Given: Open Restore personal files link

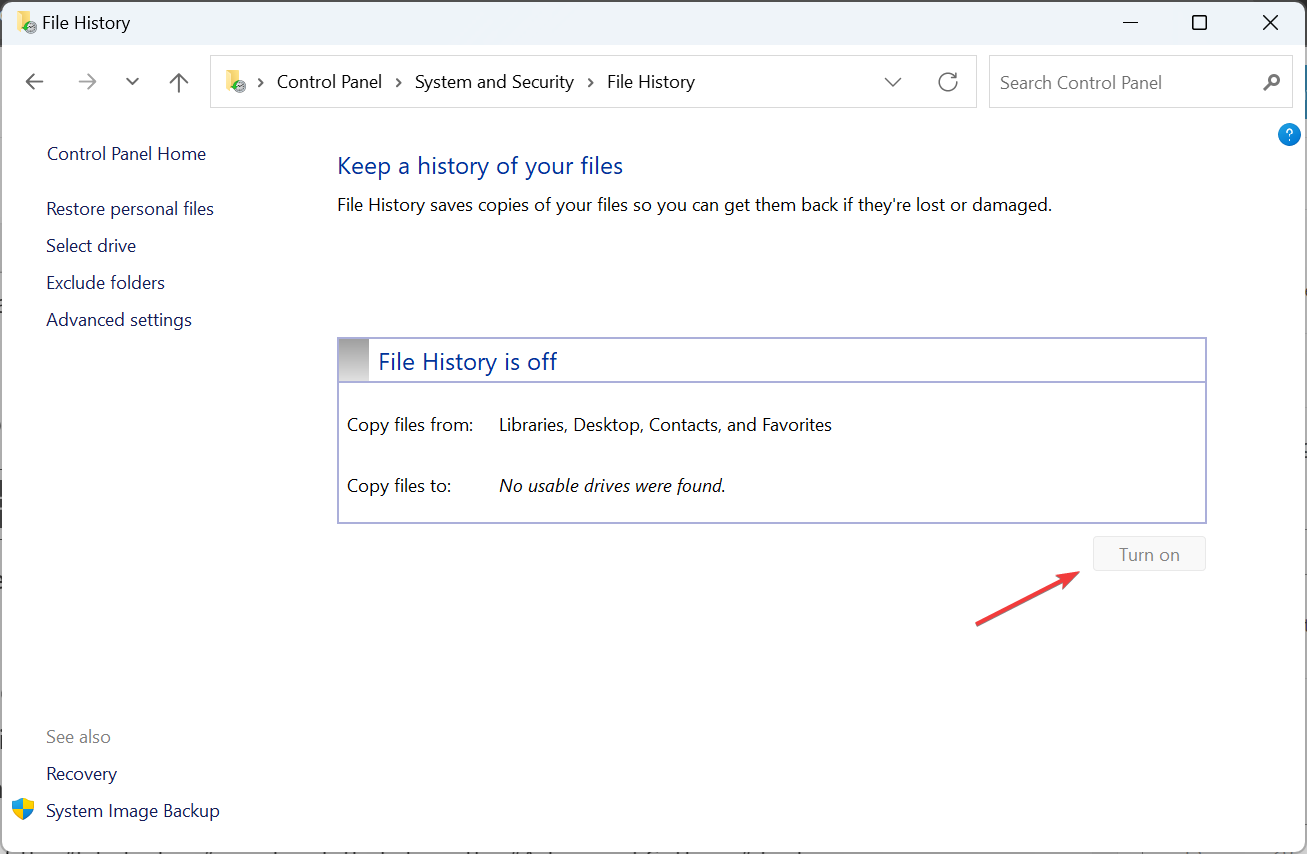Looking at the screenshot, I should tap(130, 209).
